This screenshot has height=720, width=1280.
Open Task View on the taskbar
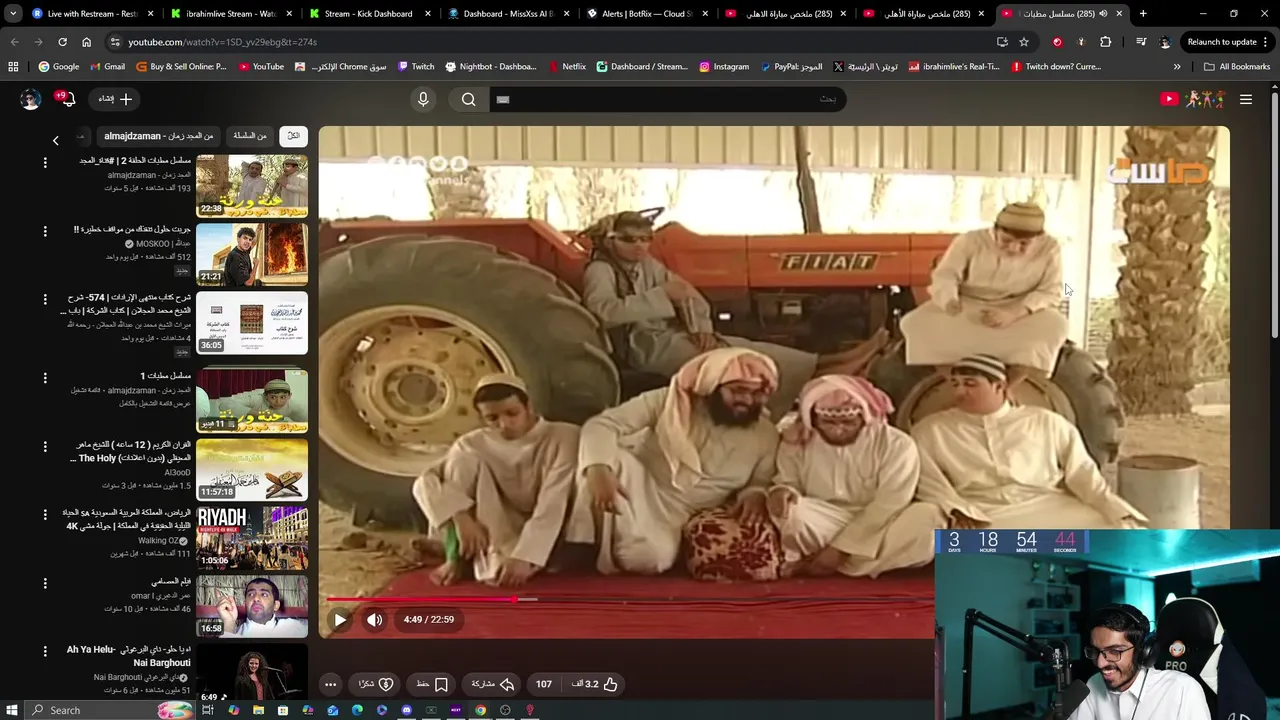[208, 710]
